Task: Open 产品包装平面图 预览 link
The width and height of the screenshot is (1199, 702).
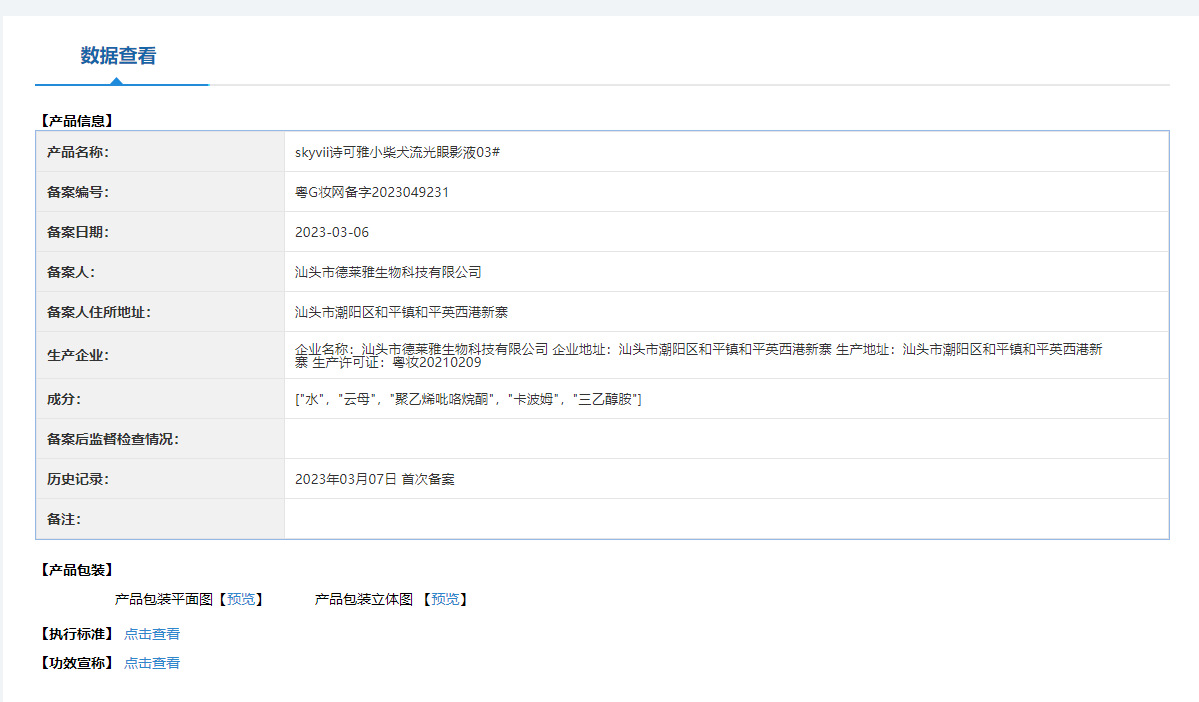Action: tap(241, 600)
